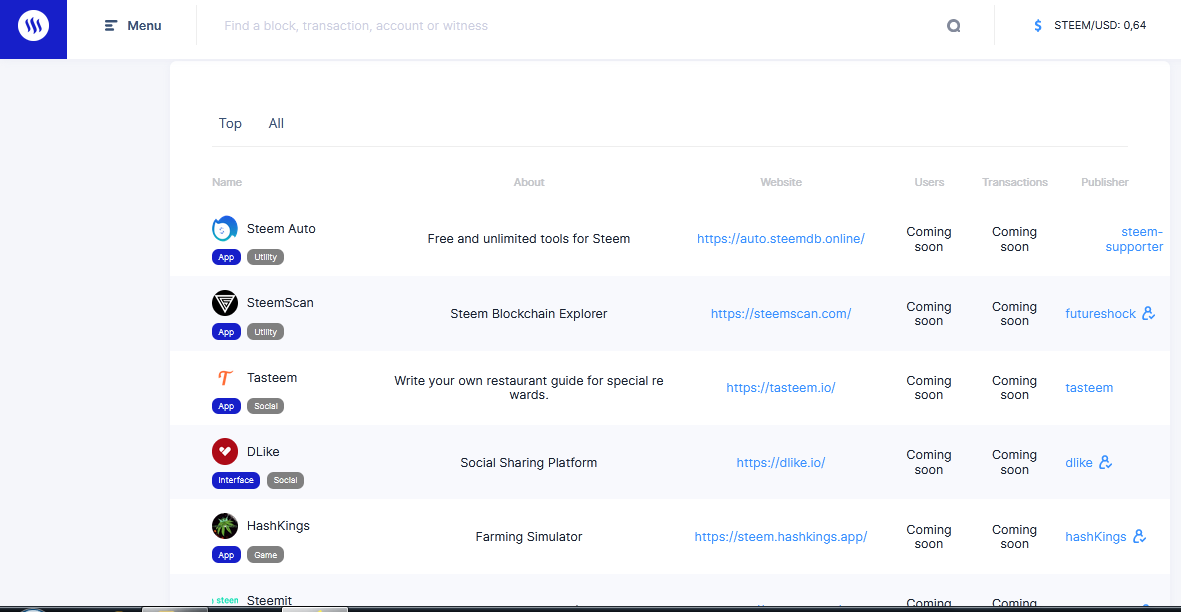Click the Website column header
This screenshot has height=612, width=1181.
[x=781, y=182]
